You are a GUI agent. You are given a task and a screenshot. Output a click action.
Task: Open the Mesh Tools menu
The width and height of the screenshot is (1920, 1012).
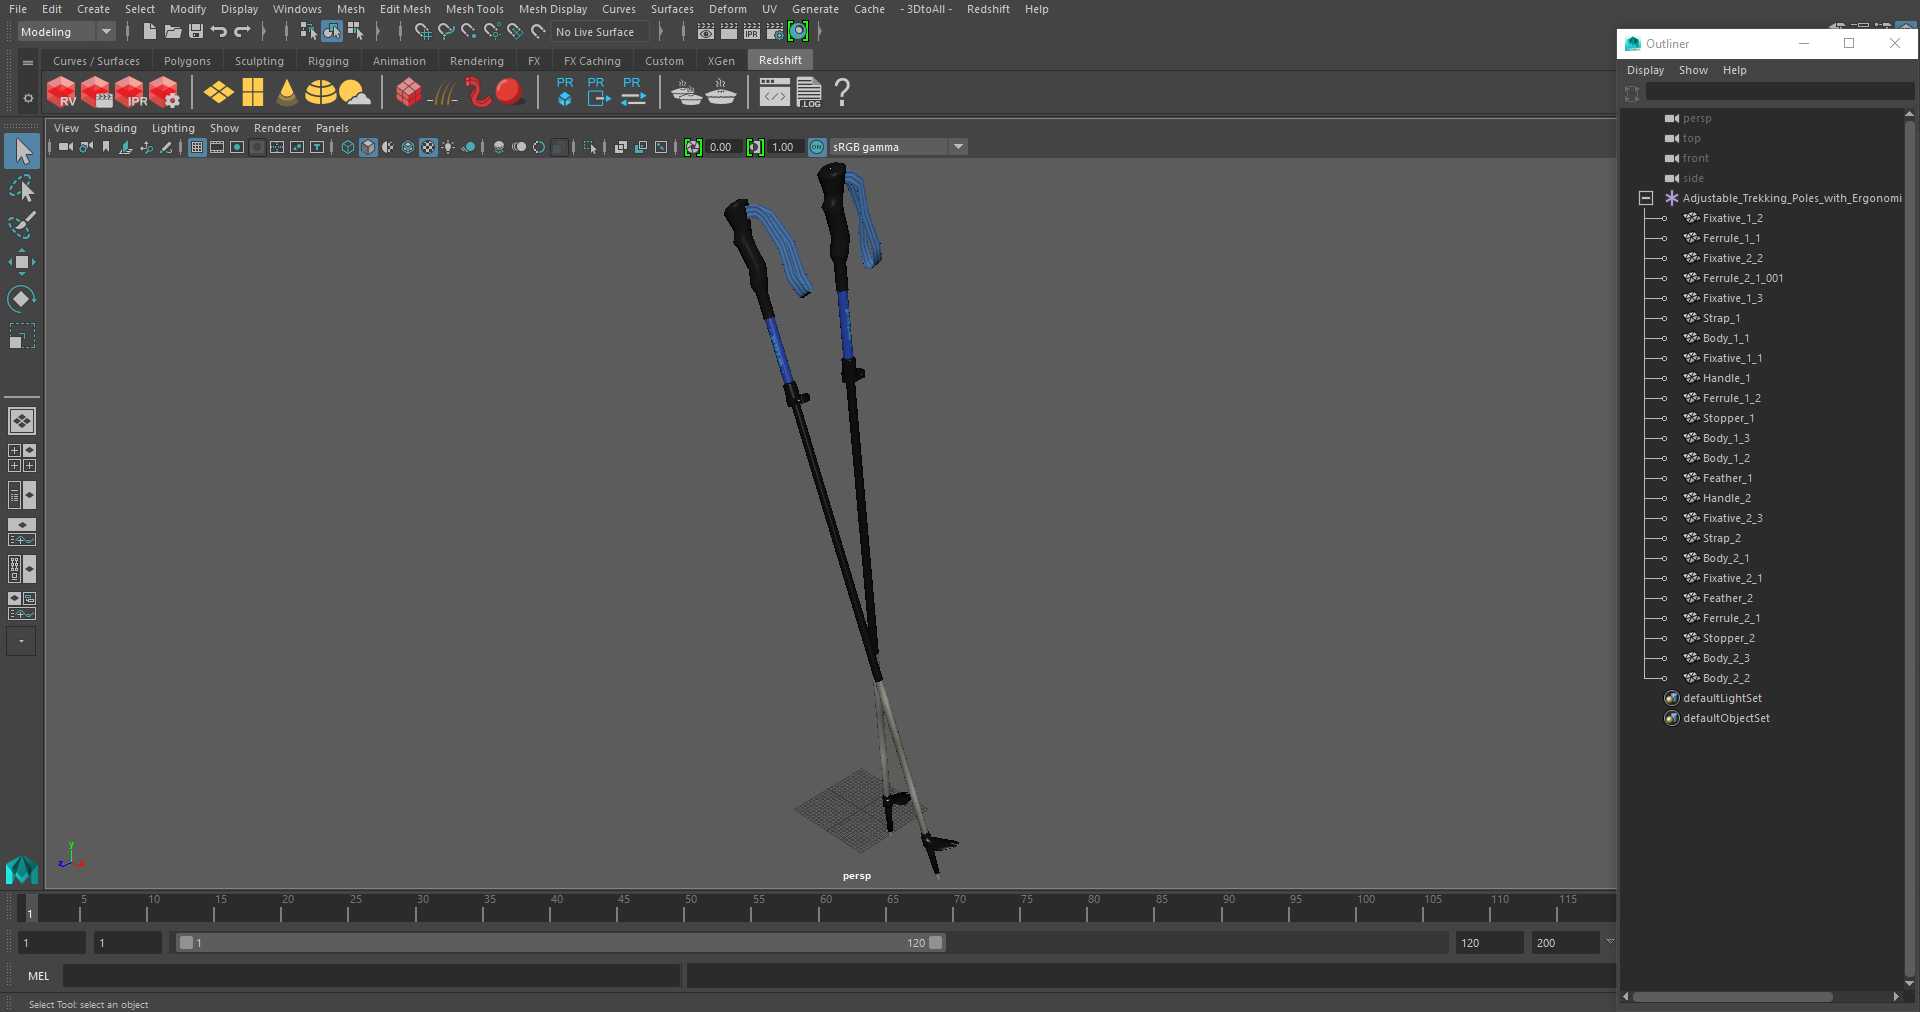pos(474,9)
